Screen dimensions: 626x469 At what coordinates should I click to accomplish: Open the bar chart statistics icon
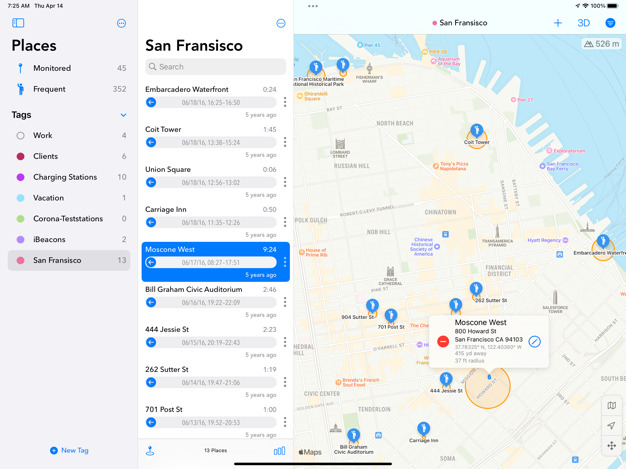pos(279,451)
